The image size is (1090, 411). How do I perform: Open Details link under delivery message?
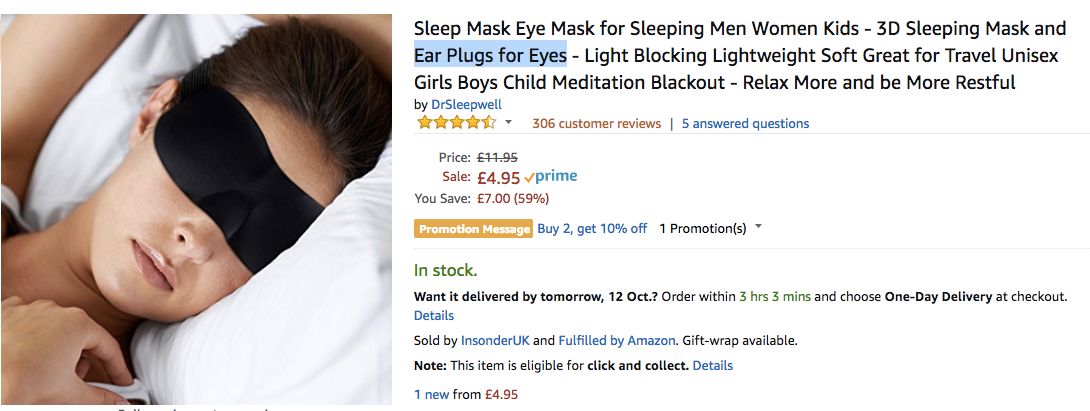(433, 315)
